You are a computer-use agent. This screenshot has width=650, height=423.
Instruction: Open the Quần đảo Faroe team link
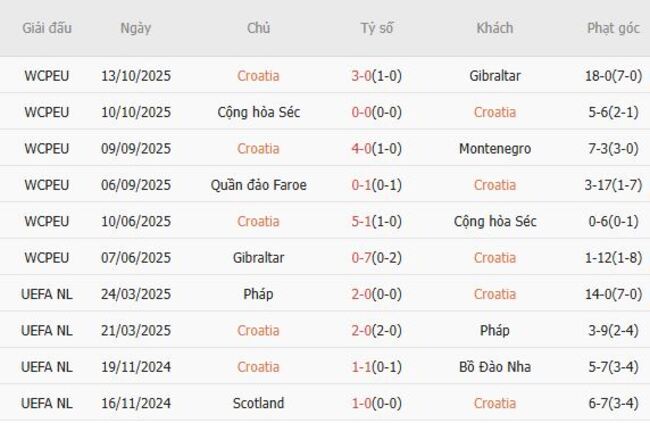258,185
